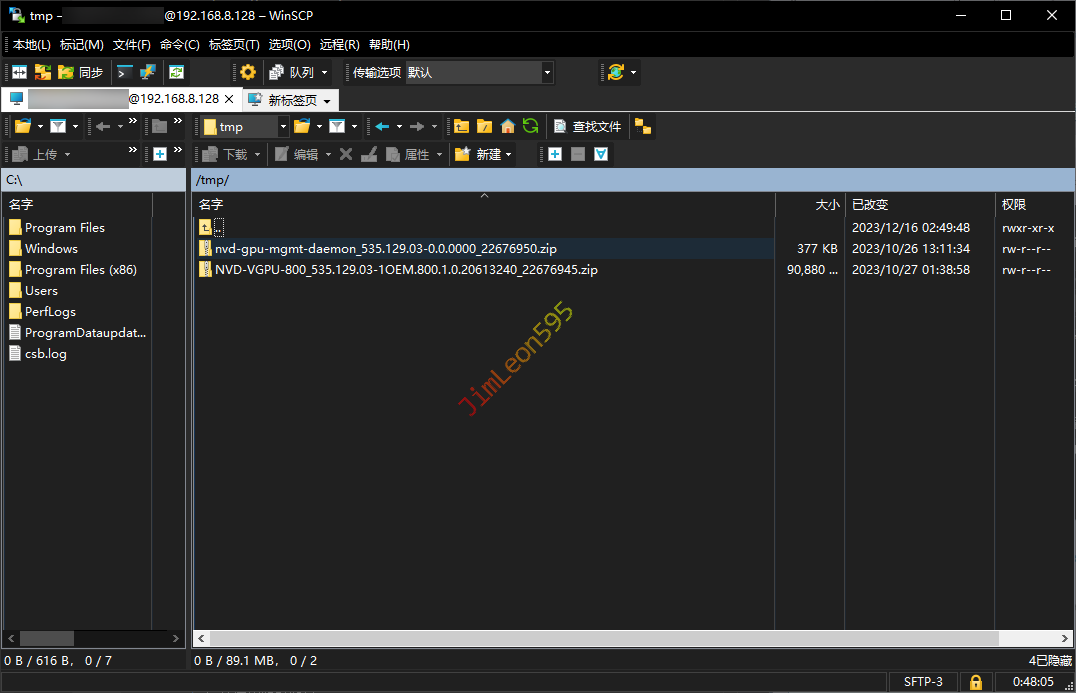Select nvd-gpu-mgmt-daemon zip file
The height and width of the screenshot is (693, 1076).
point(385,248)
